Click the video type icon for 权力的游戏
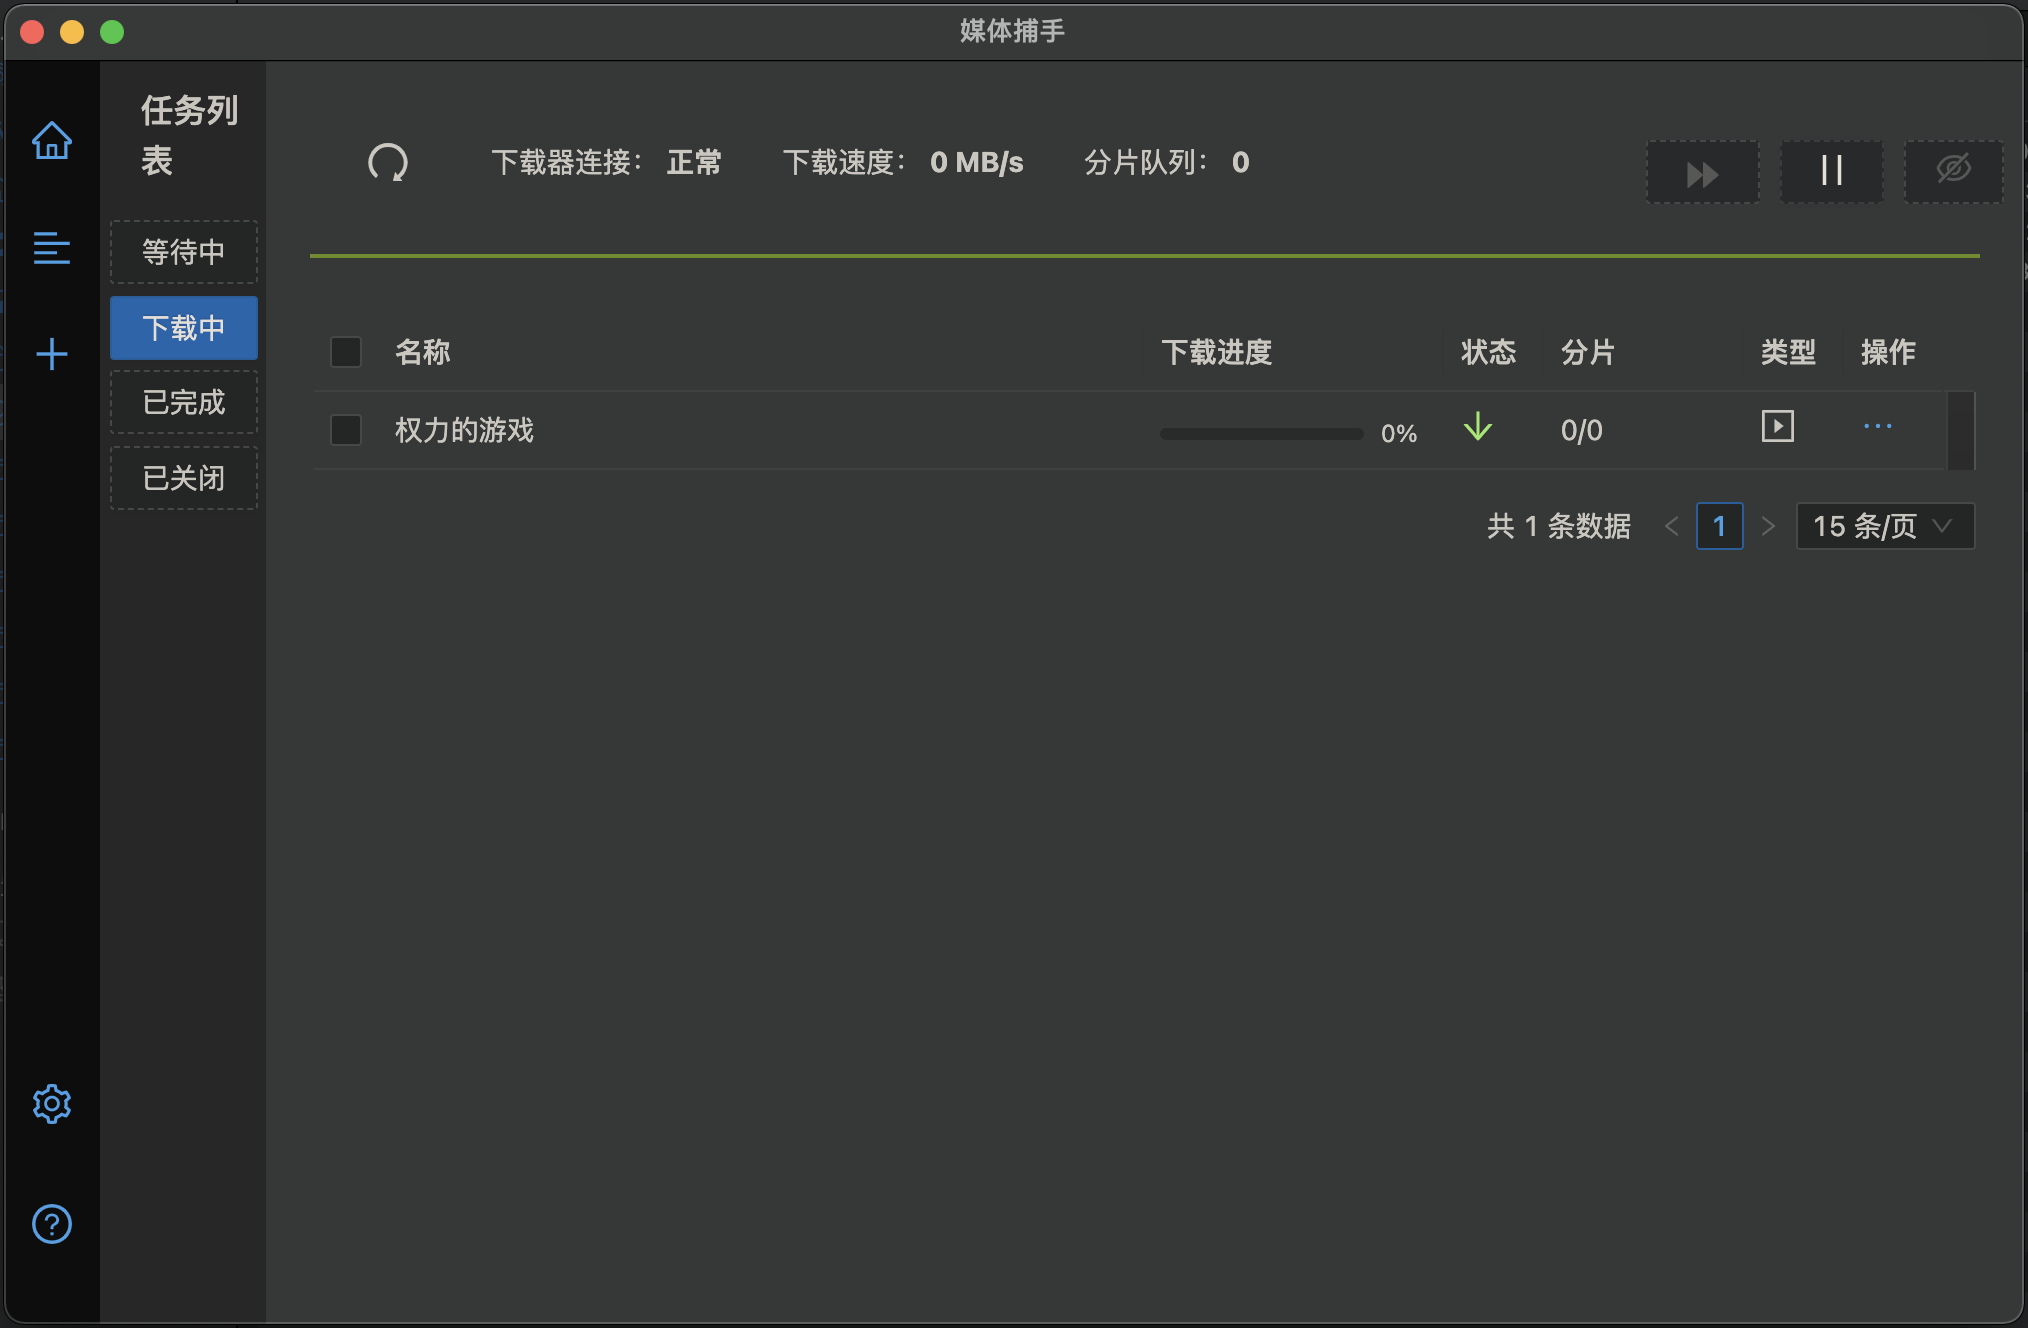This screenshot has height=1328, width=2028. (x=1777, y=427)
